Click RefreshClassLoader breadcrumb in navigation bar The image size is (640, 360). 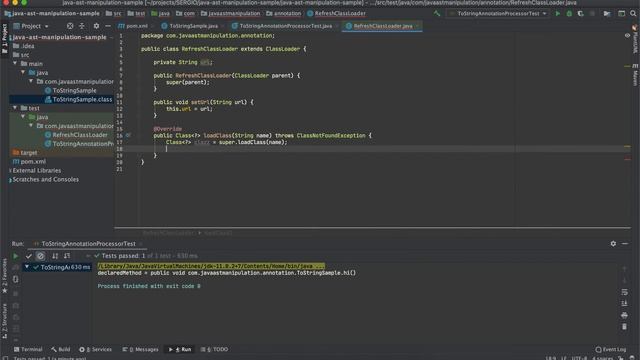click(x=336, y=13)
